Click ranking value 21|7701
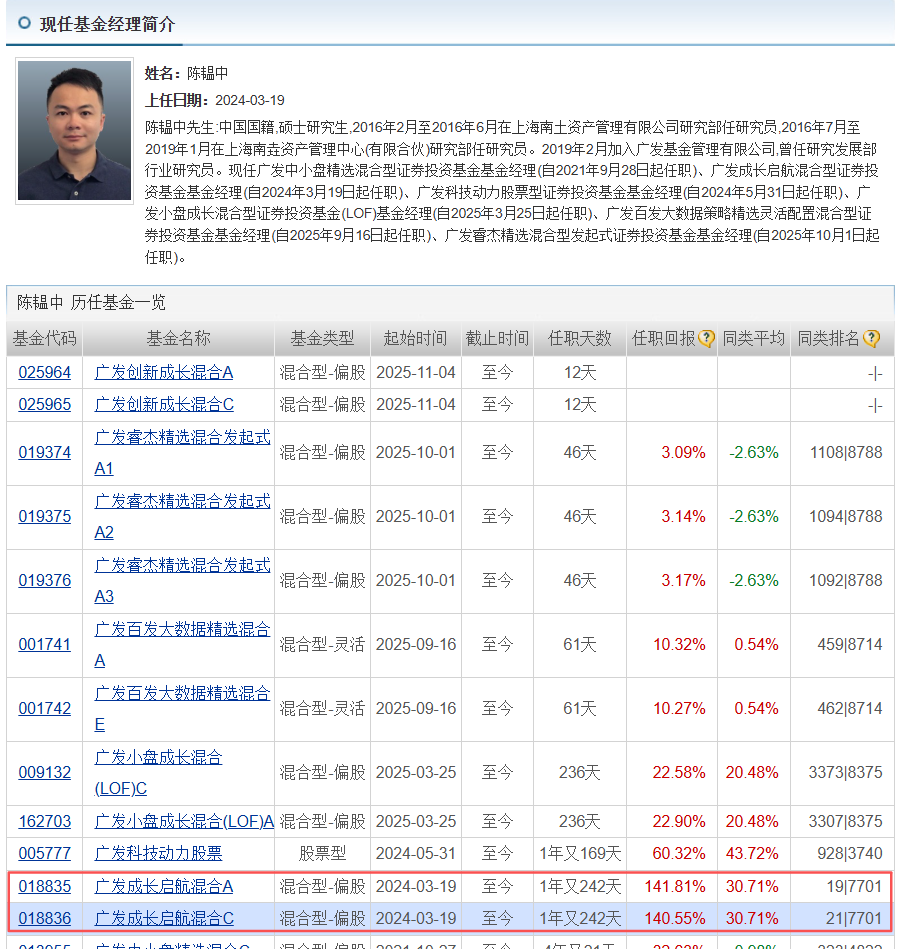The height and width of the screenshot is (949, 900). click(x=855, y=919)
